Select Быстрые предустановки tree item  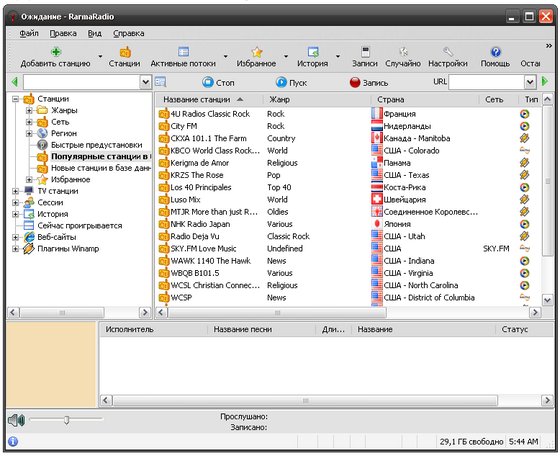point(96,145)
